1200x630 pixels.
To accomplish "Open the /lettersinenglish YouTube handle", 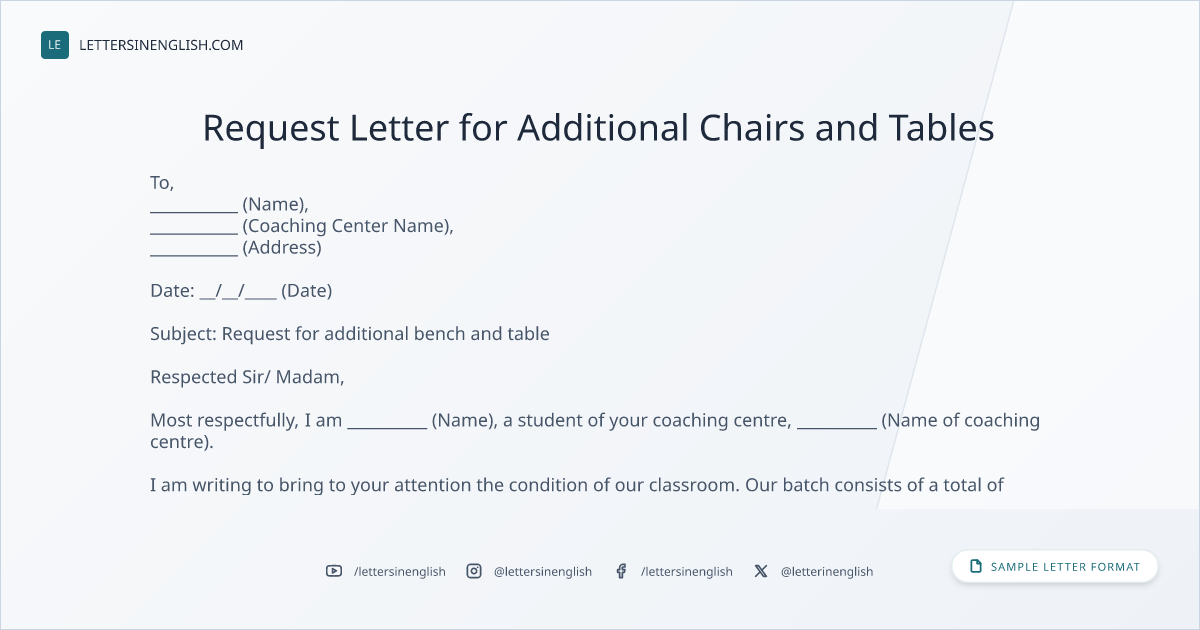I will [400, 571].
